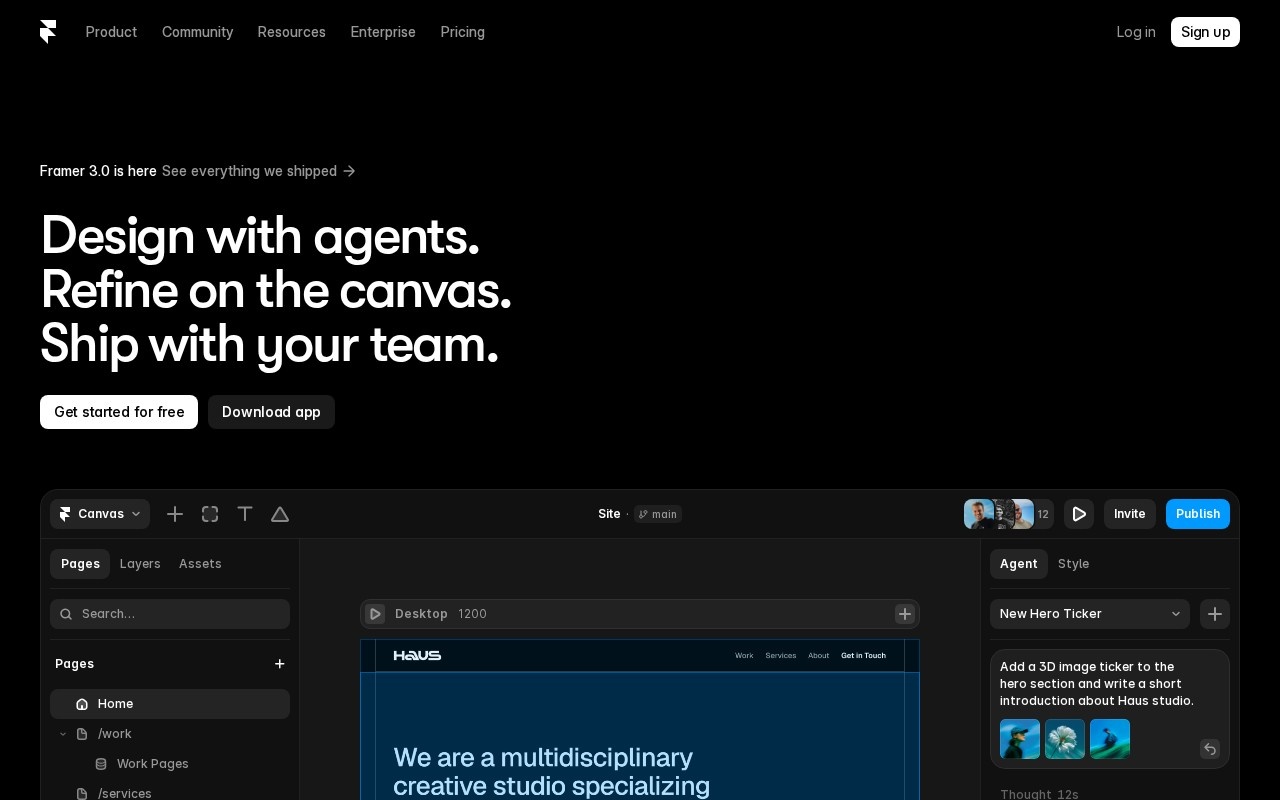1280x800 pixels.
Task: Switch to the Pages tab
Action: click(80, 564)
